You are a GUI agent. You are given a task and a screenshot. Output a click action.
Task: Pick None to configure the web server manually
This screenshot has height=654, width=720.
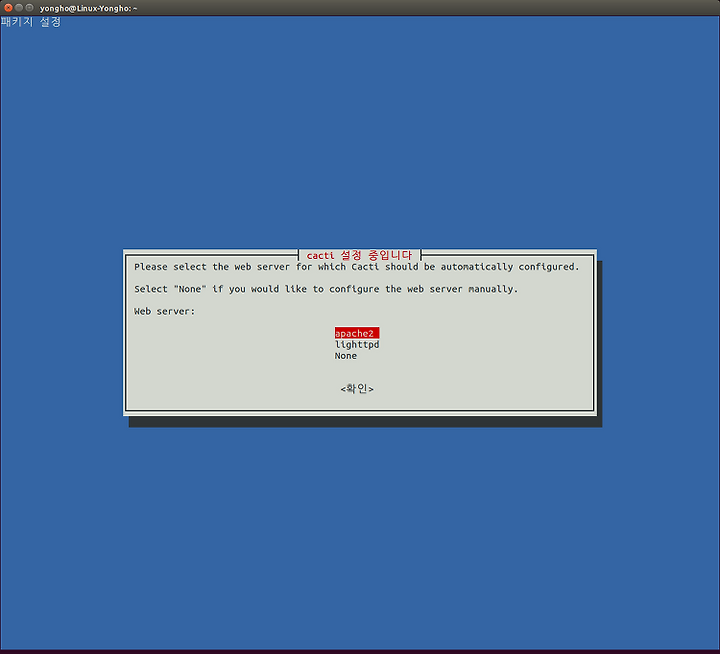tap(346, 356)
